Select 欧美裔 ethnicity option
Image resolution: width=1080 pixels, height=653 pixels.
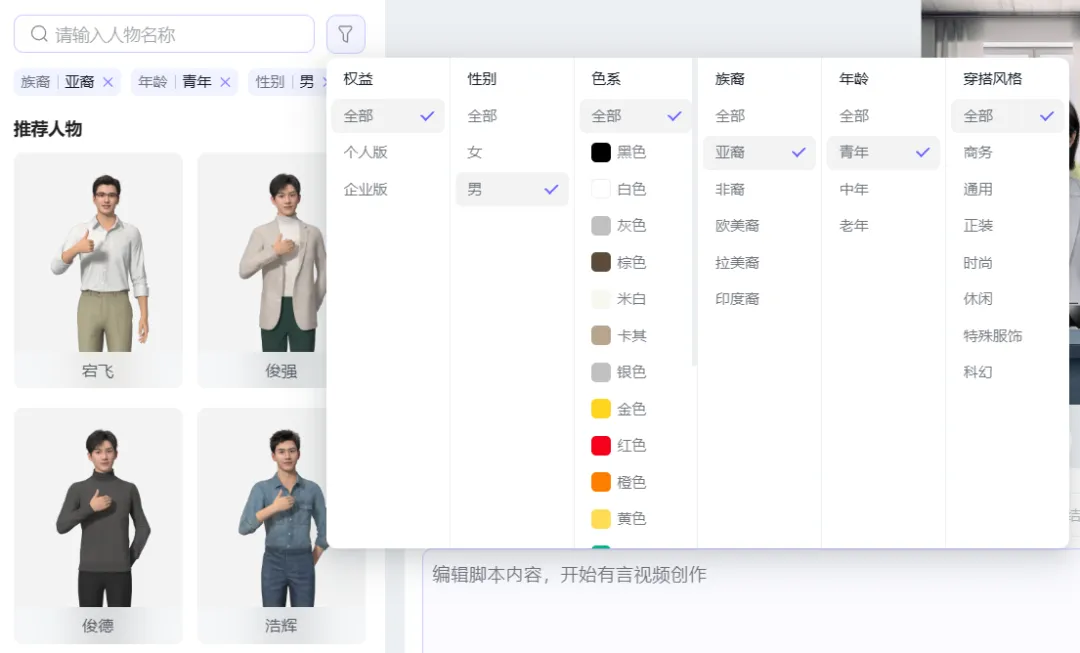click(738, 226)
